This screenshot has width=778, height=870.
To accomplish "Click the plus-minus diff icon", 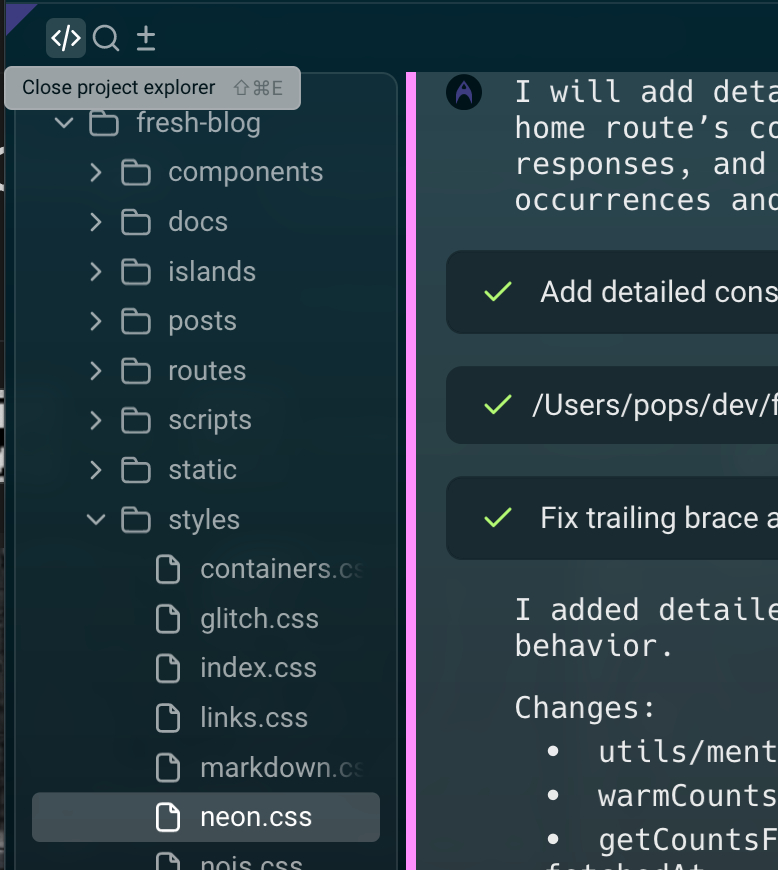I will tap(146, 39).
